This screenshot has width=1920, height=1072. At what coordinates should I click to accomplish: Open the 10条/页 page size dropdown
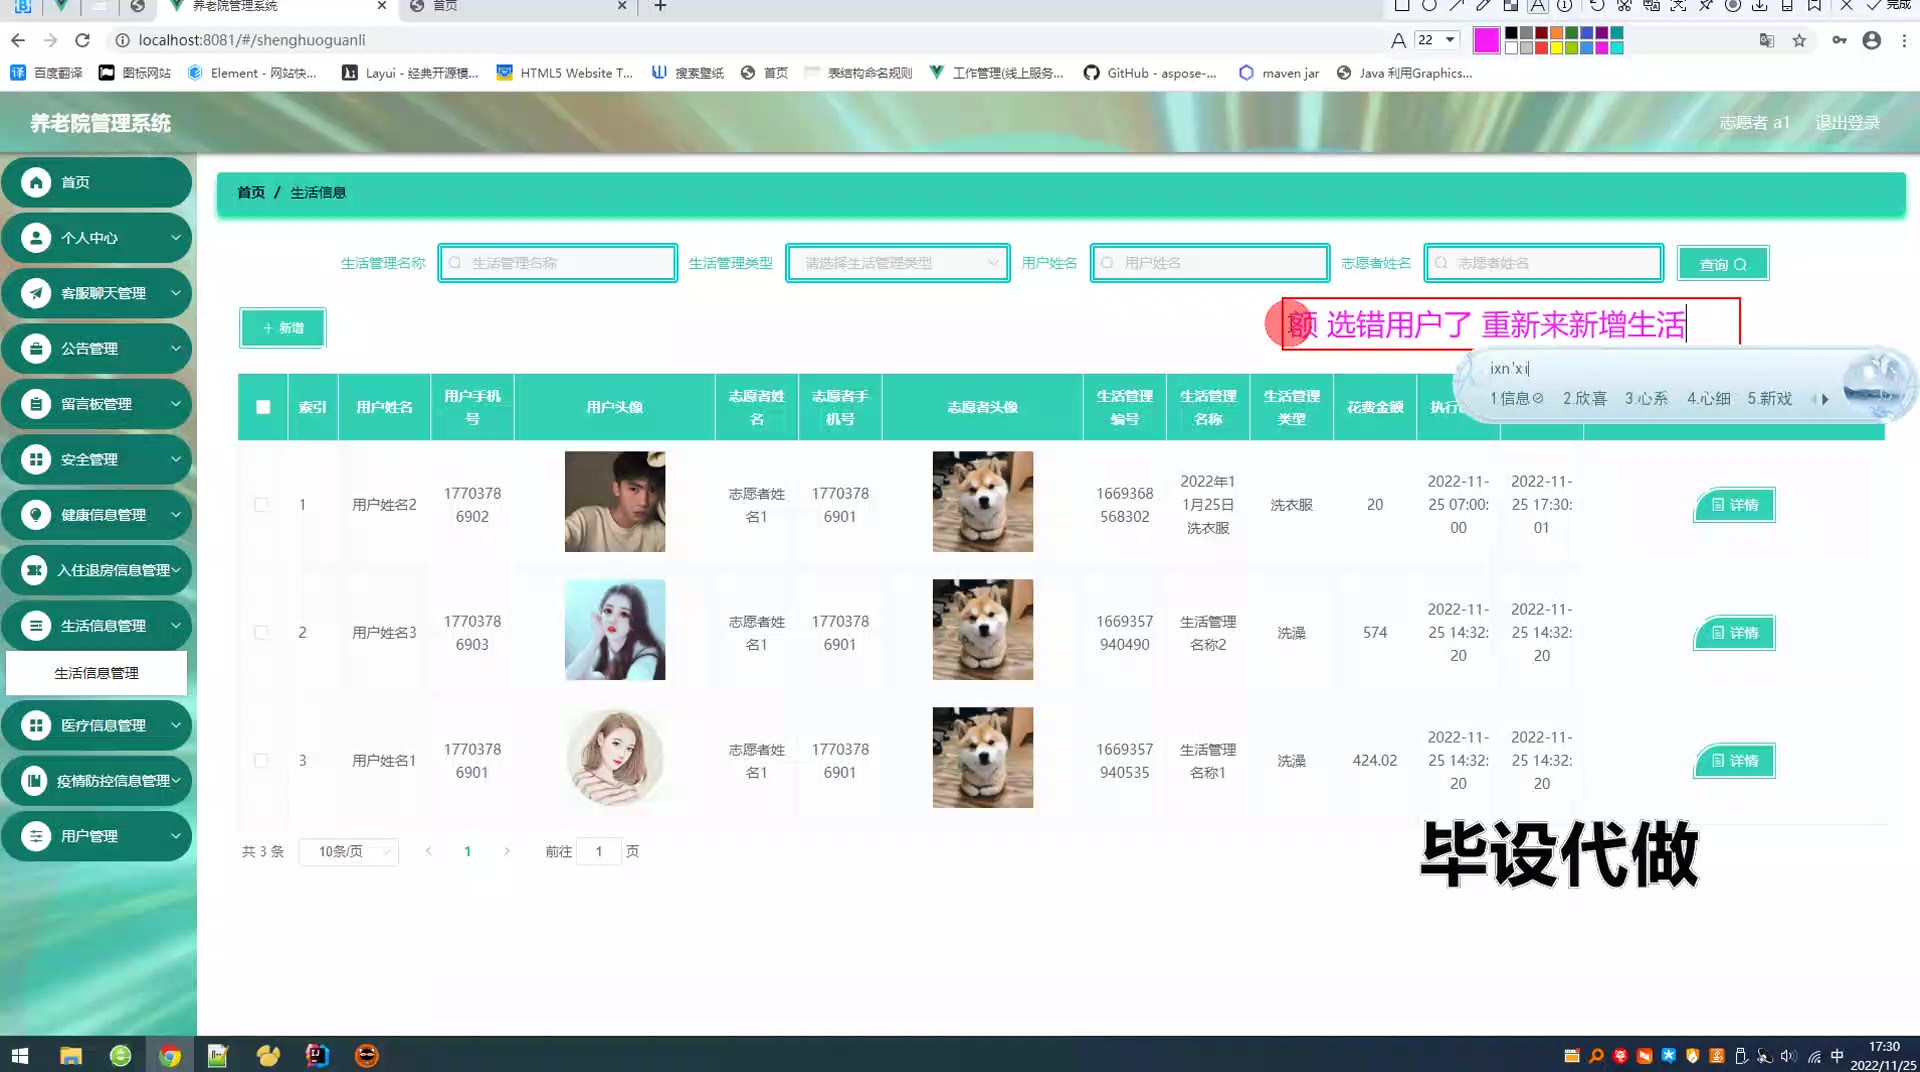349,852
